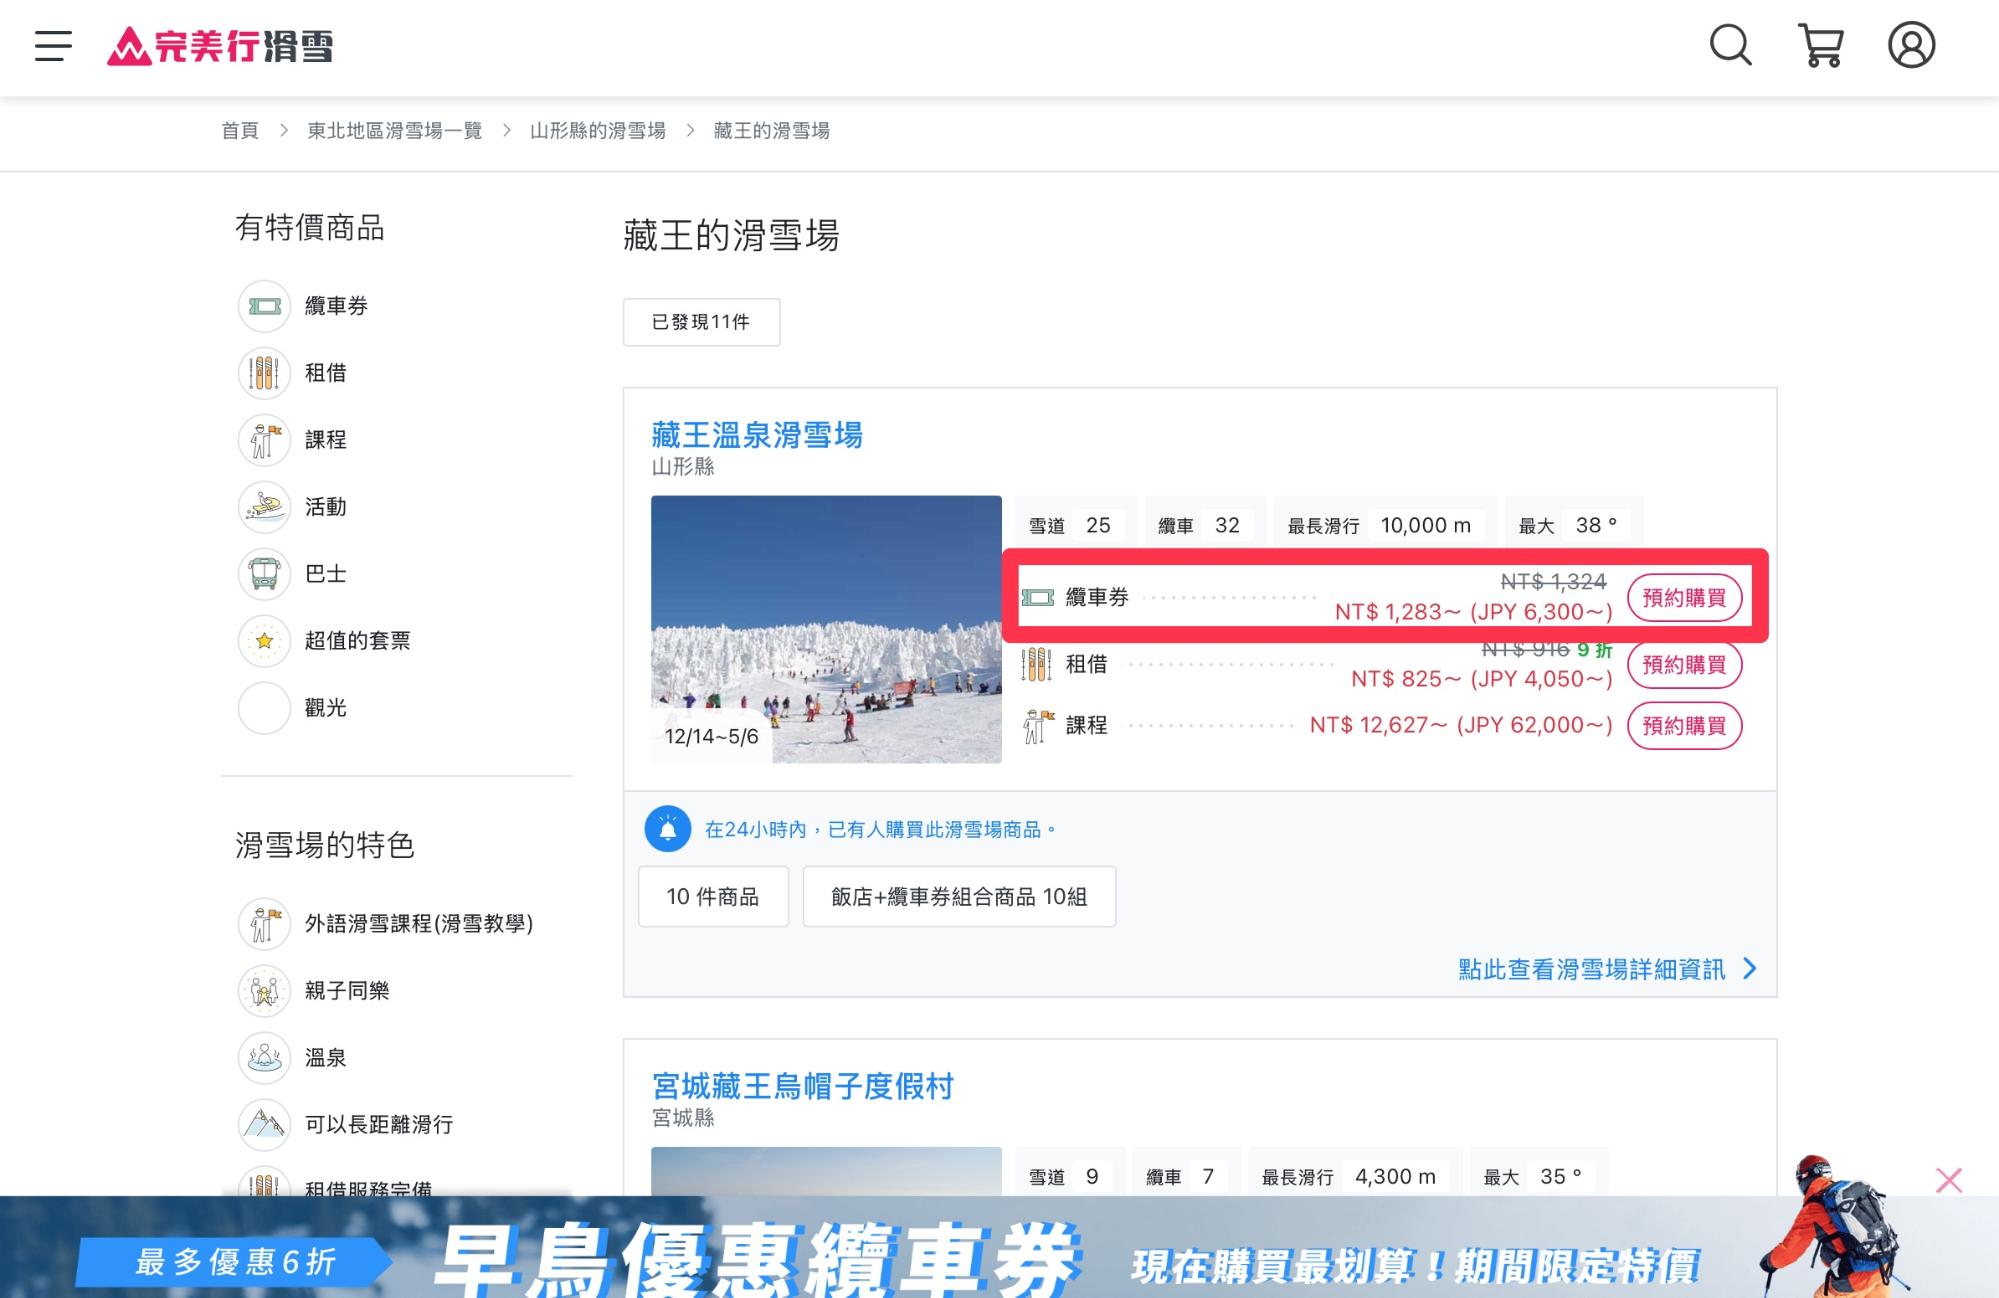Click the 親子同樂 family icon
The width and height of the screenshot is (1999, 1298).
click(263, 990)
